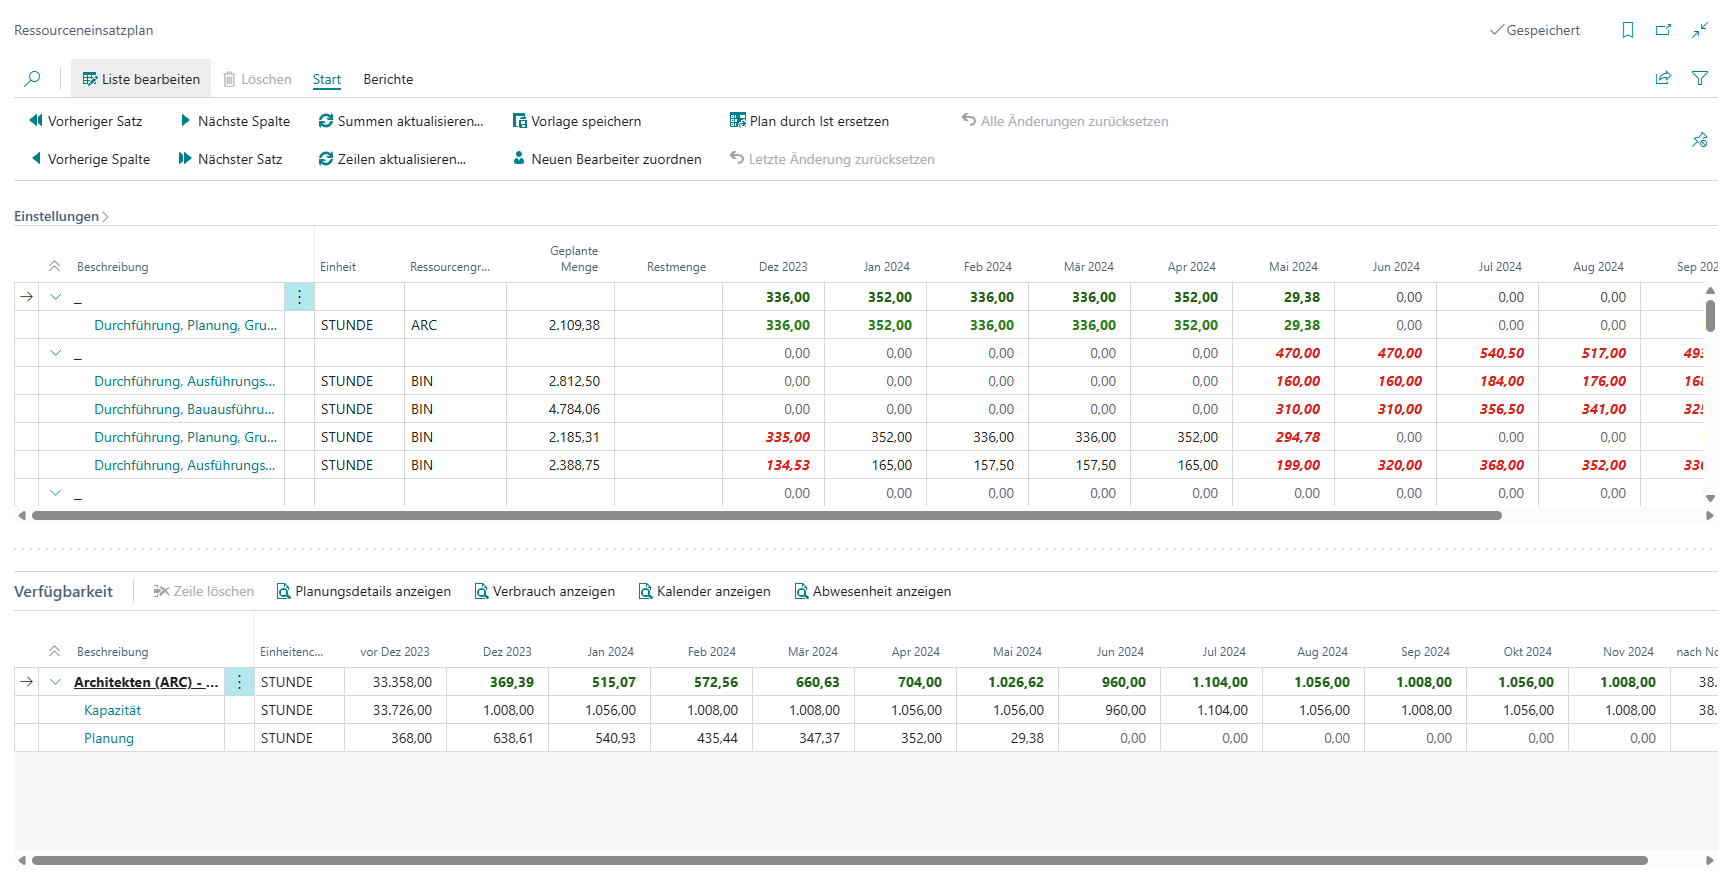The image size is (1732, 892).
Task: Click Abwesenheit anzeigen
Action: point(873,591)
